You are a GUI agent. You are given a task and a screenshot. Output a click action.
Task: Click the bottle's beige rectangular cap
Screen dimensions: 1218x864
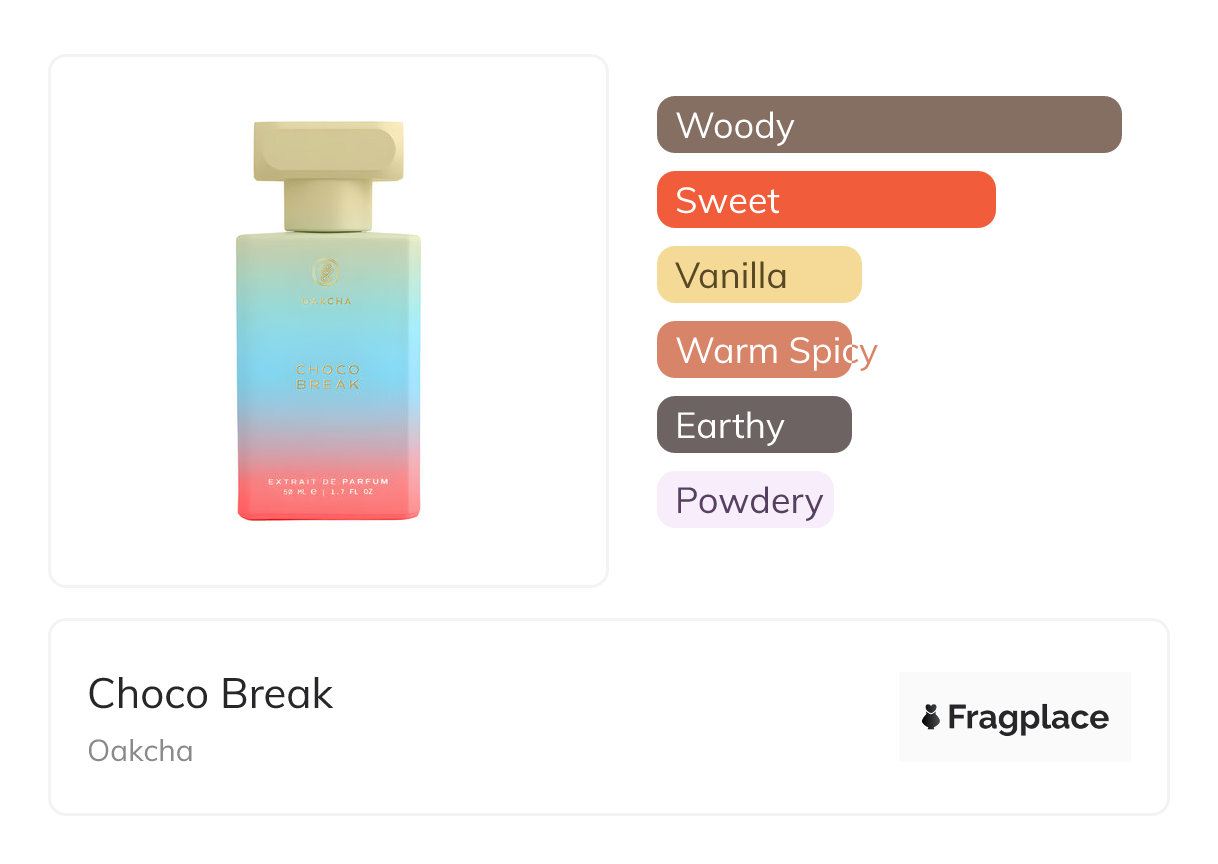click(328, 151)
